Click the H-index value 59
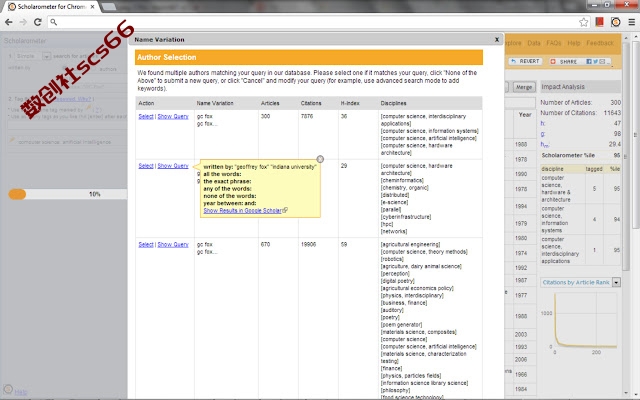The height and width of the screenshot is (400, 640). coord(344,244)
